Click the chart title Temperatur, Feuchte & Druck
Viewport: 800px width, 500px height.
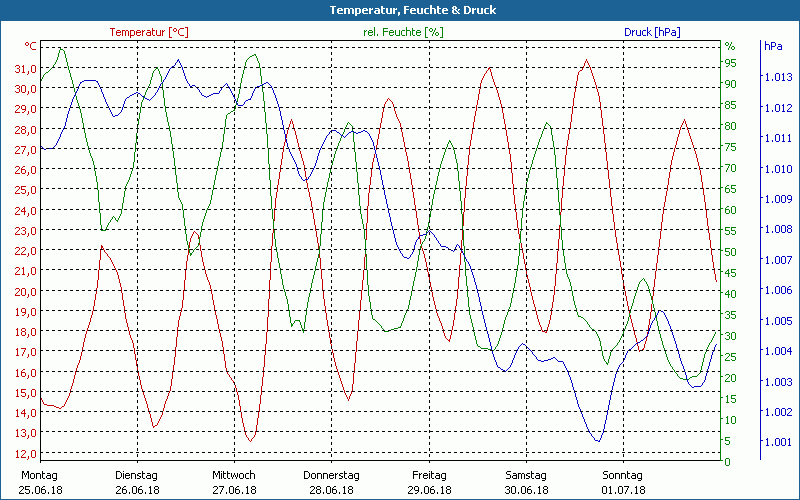(x=399, y=10)
